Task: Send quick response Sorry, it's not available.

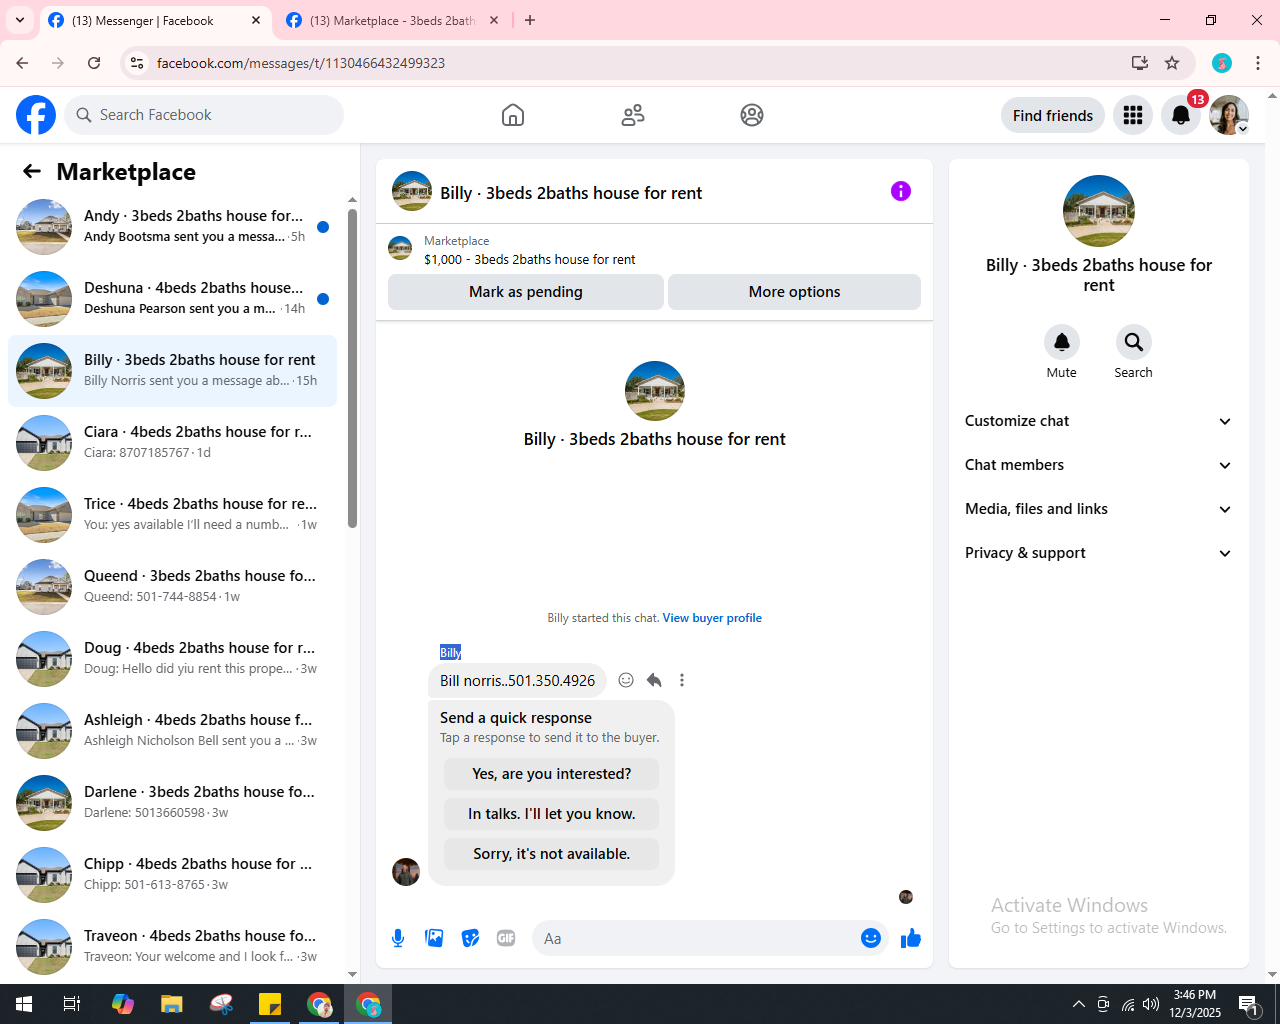Action: (x=552, y=854)
